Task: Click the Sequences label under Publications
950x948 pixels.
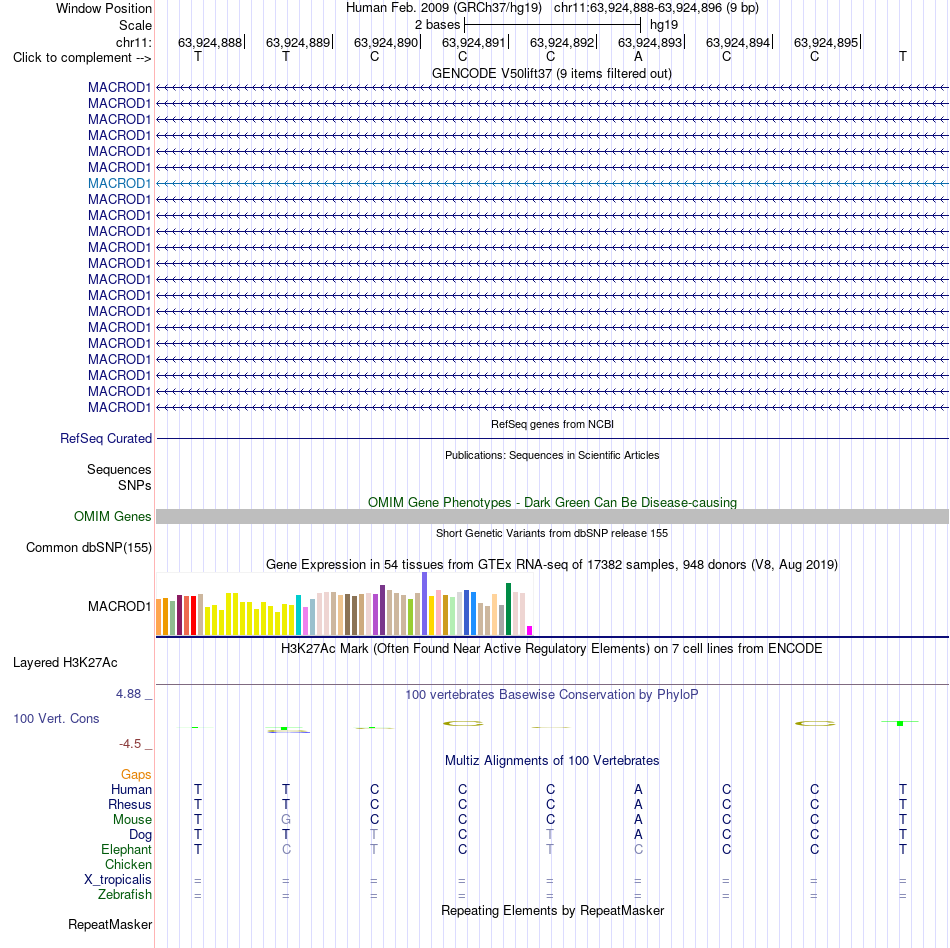Action: (x=119, y=469)
